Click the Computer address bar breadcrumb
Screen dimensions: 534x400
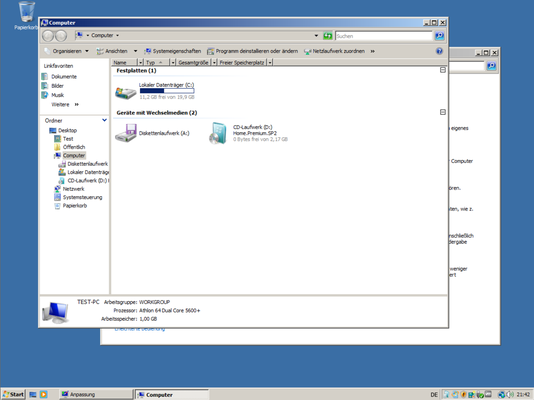102,35
